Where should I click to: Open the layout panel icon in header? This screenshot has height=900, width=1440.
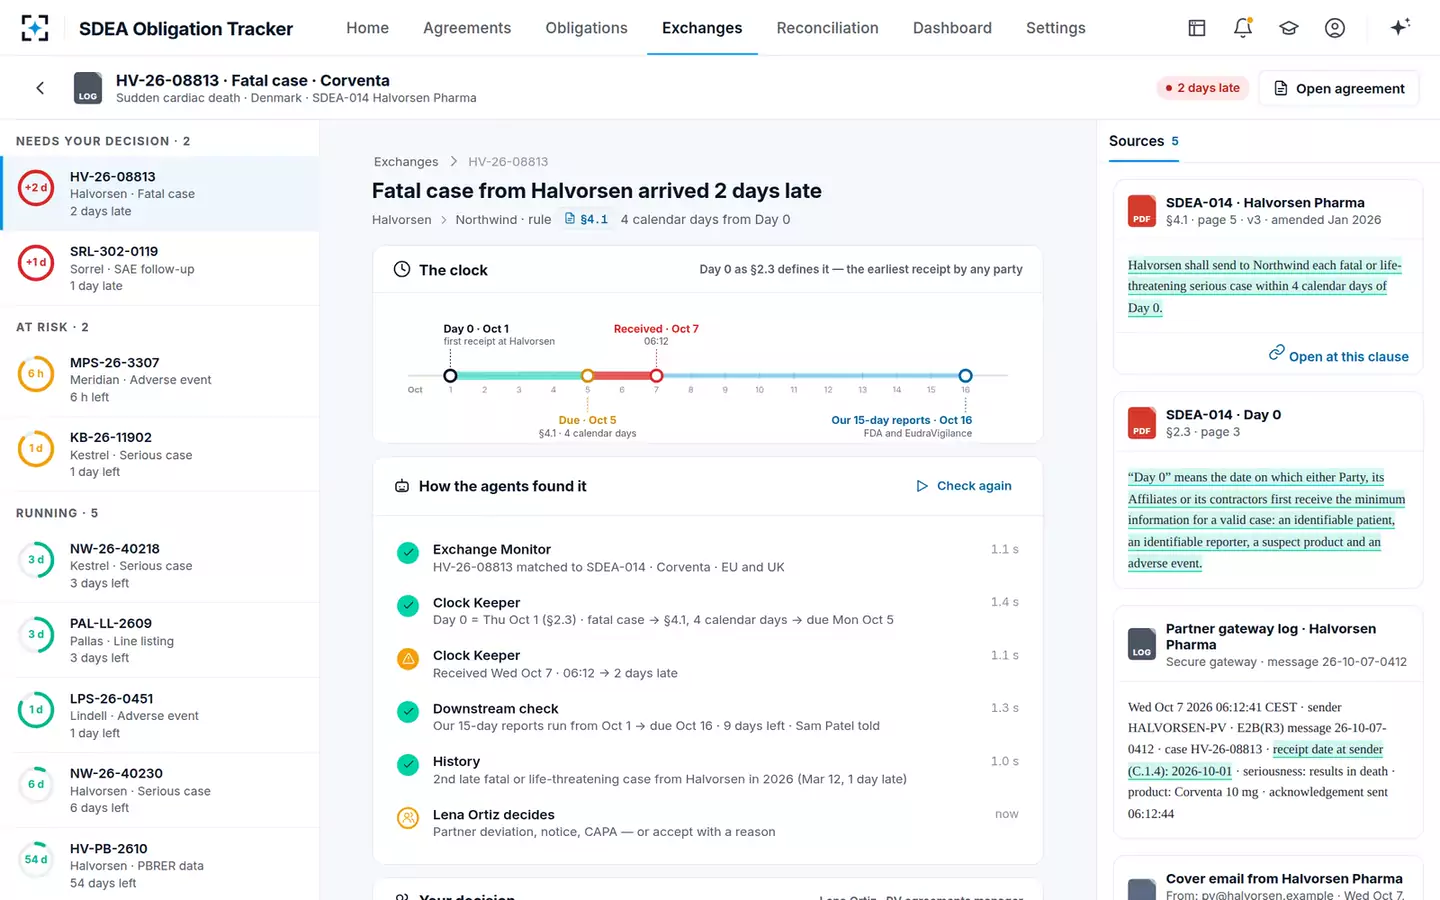[x=1197, y=28]
